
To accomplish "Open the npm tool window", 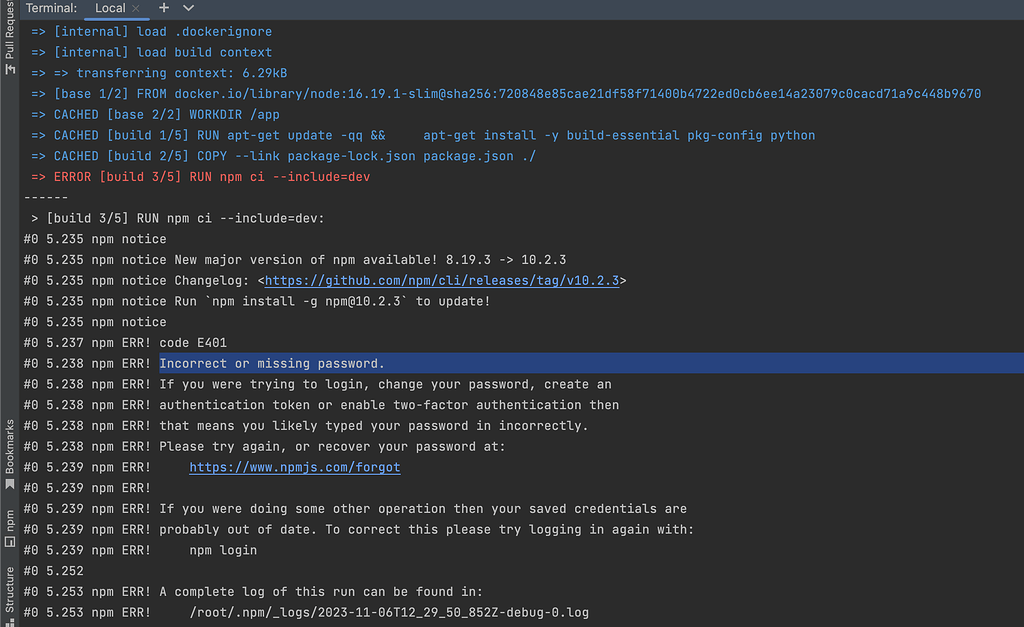I will (10, 528).
